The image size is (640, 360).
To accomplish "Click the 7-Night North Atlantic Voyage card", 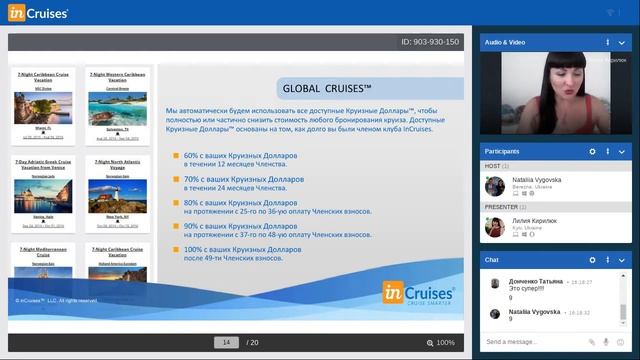I will pos(118,194).
